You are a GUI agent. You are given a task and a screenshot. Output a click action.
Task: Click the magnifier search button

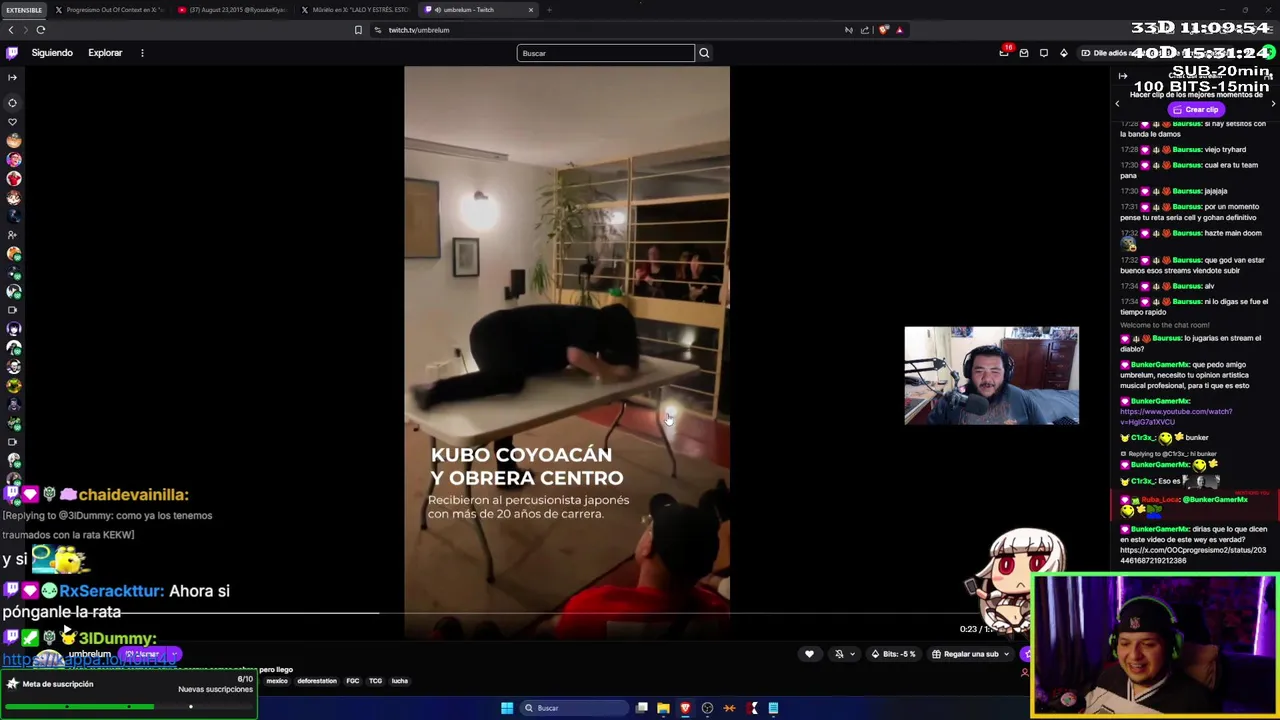(x=704, y=53)
